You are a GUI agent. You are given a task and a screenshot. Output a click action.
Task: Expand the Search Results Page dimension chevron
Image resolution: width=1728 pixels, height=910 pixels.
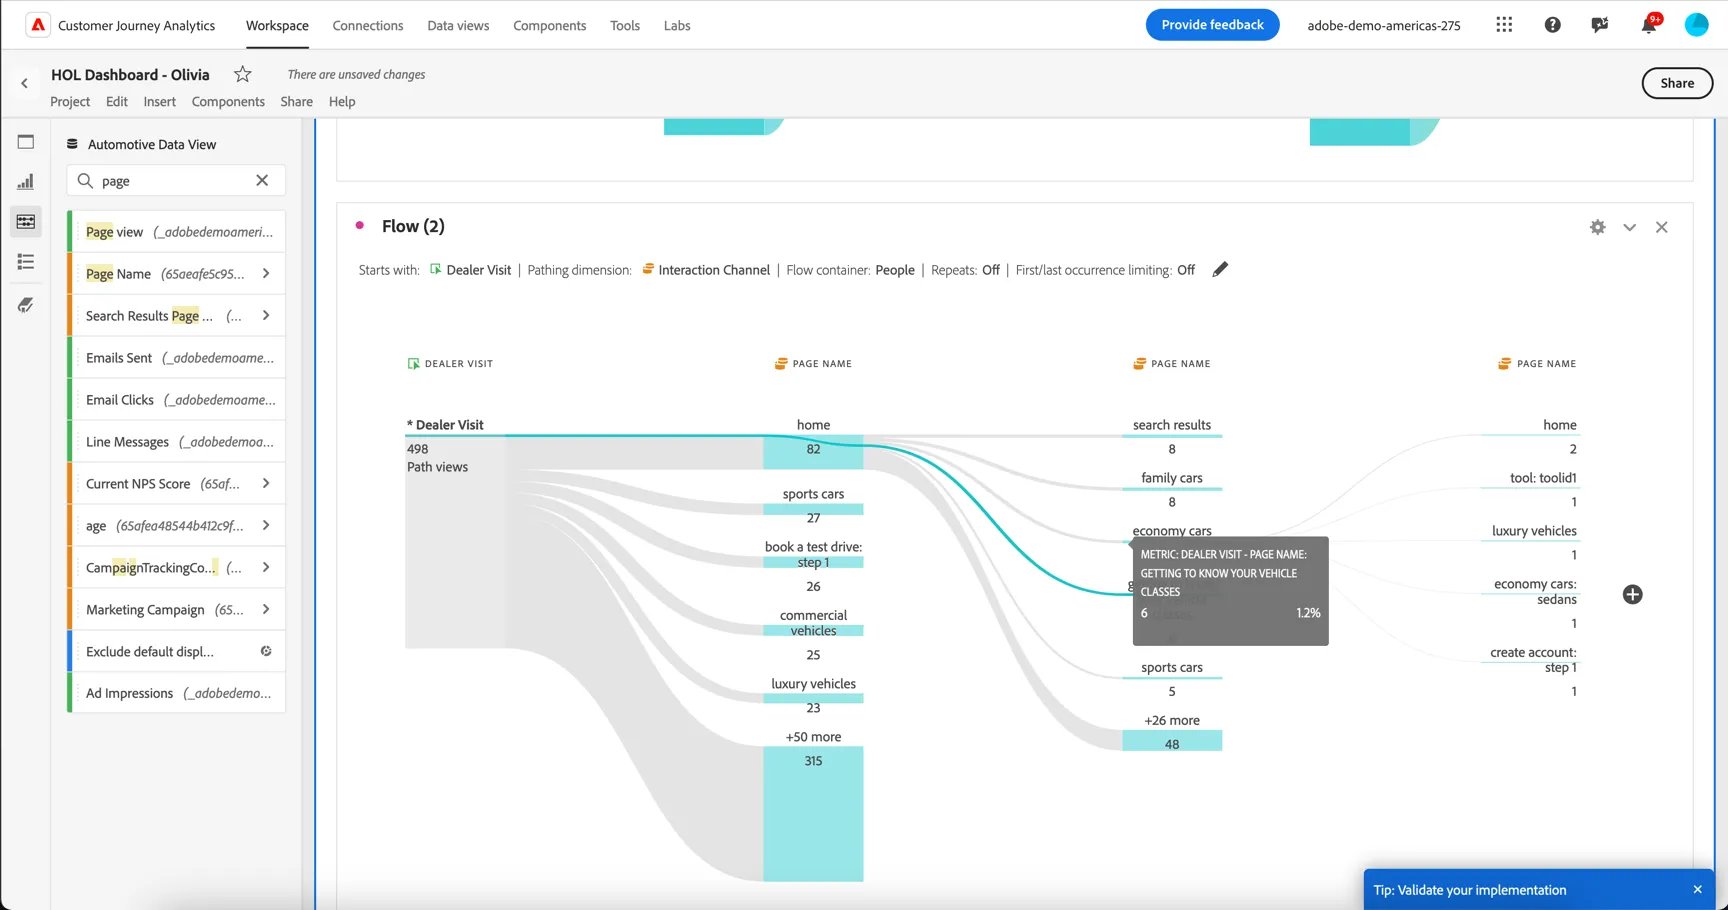266,316
